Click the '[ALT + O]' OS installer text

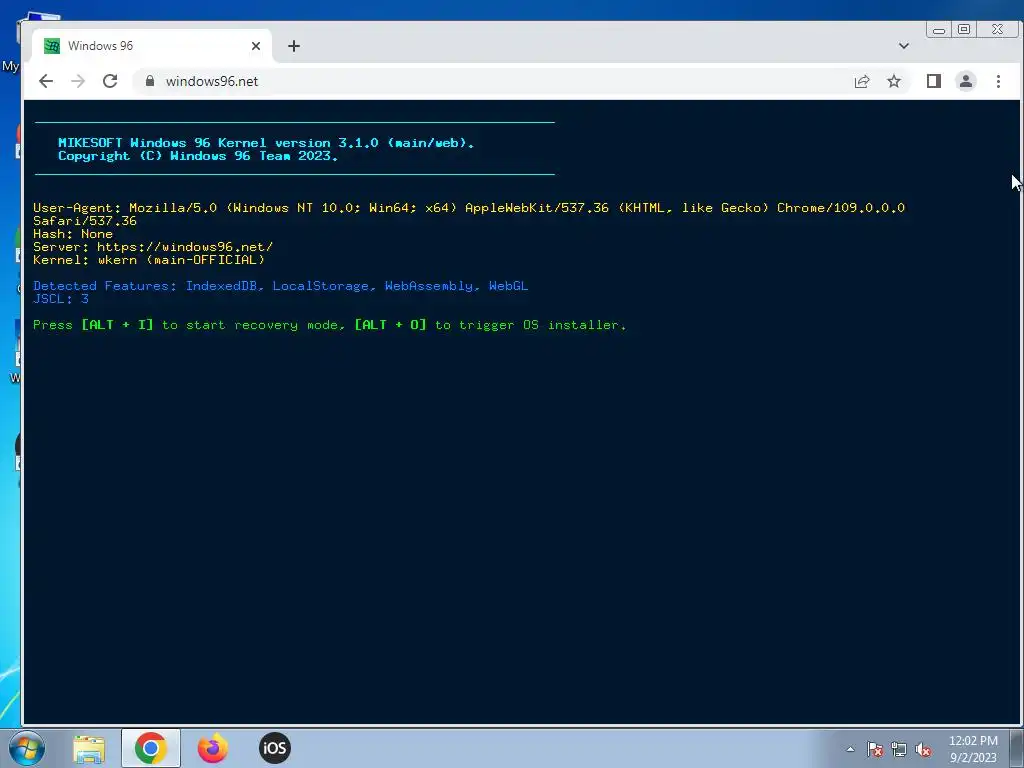tap(391, 325)
